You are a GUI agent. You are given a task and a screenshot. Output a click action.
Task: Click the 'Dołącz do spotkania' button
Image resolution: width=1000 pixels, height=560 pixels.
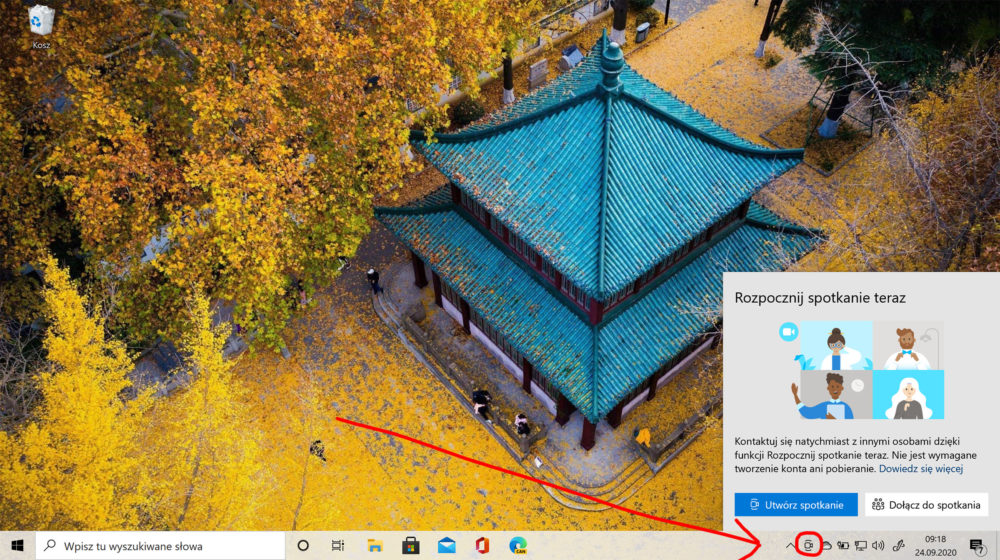tap(926, 505)
